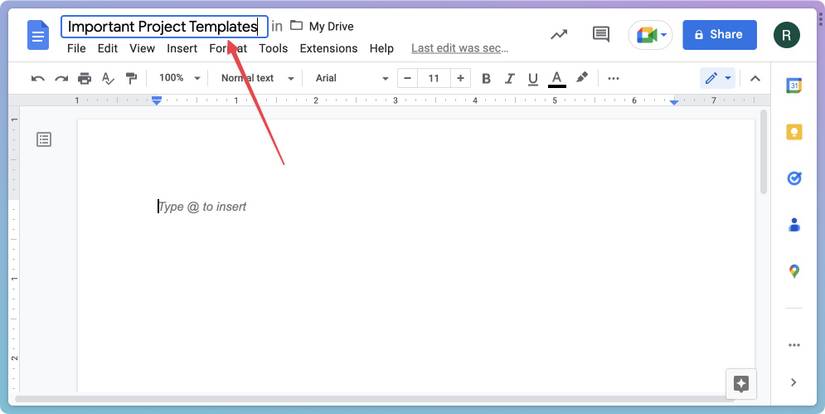Screen dimensions: 825x414
Task: Collapse the side panel with arrow
Action: [794, 382]
